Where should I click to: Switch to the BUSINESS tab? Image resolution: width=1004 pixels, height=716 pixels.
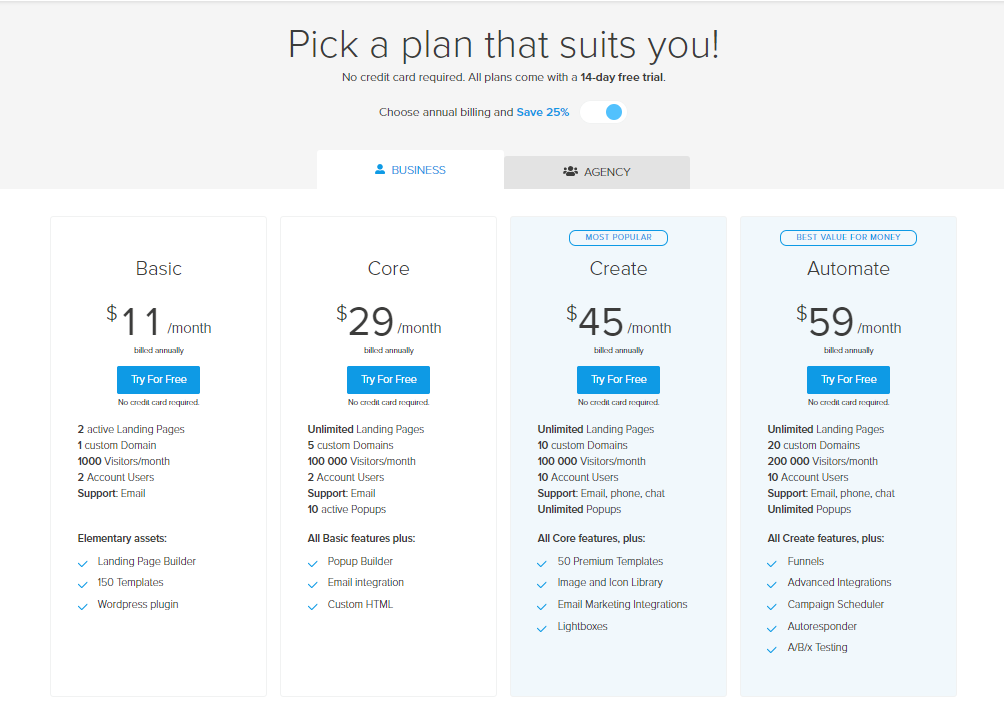(x=410, y=170)
